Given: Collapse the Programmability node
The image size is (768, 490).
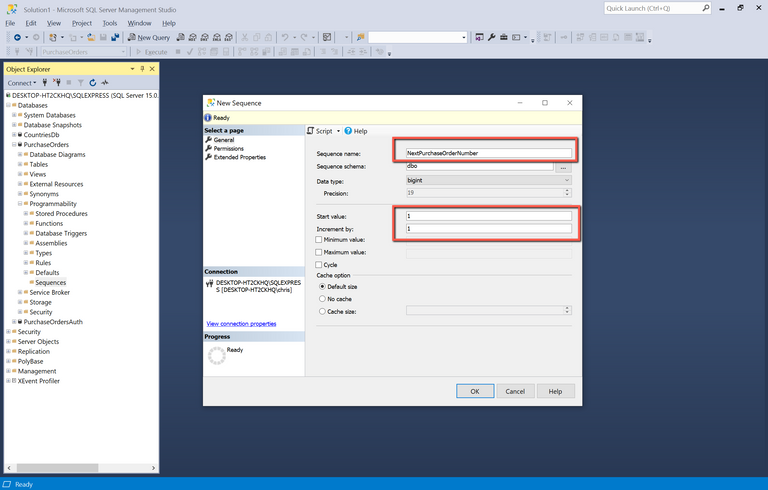Looking at the screenshot, I should [20, 204].
